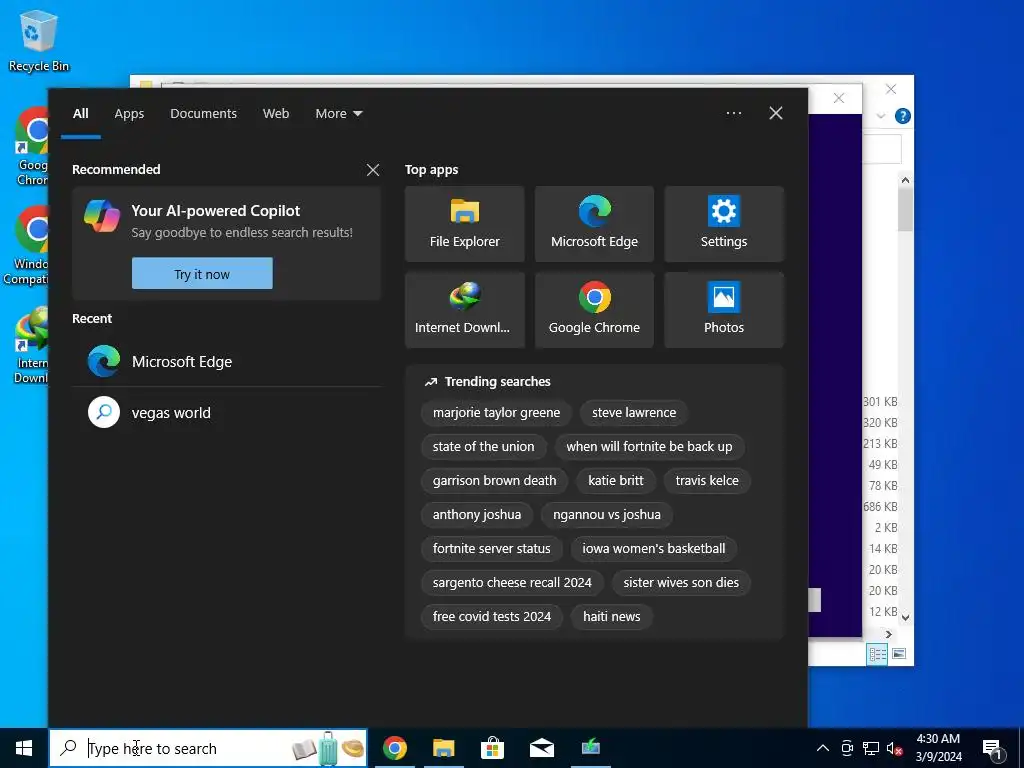
Task: Click the '686 KB' file size entry
Action: (880, 507)
